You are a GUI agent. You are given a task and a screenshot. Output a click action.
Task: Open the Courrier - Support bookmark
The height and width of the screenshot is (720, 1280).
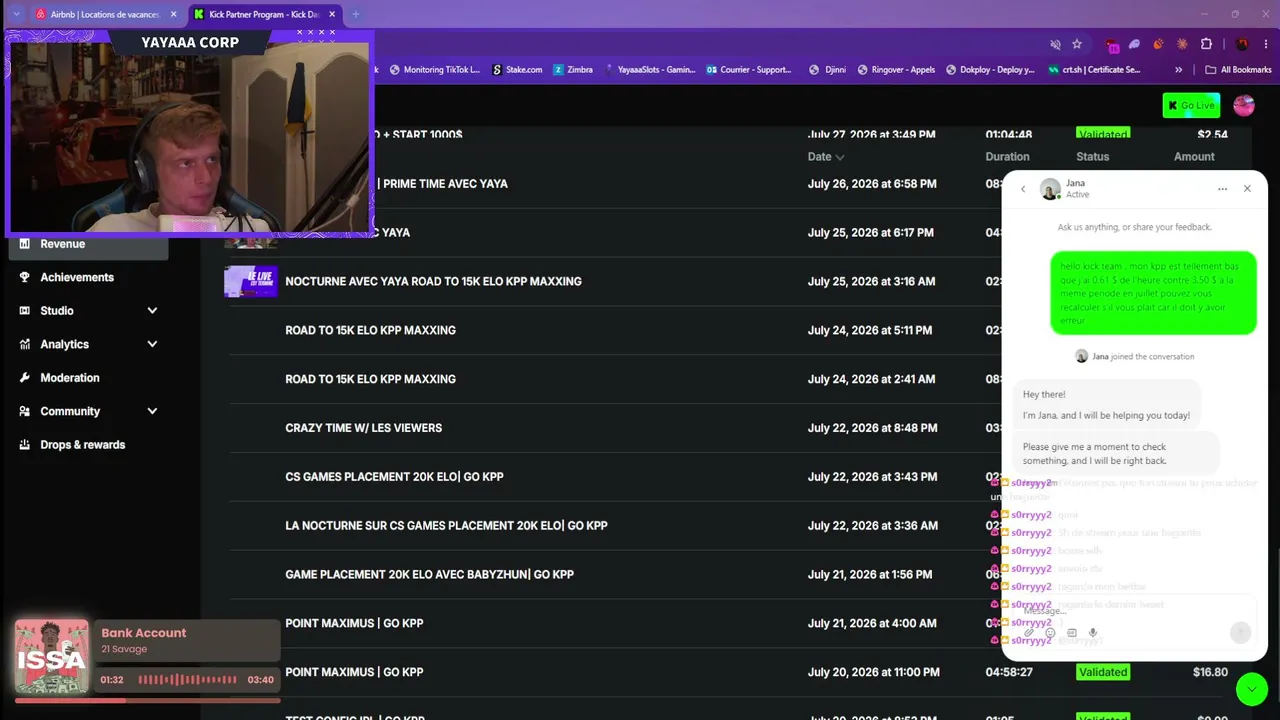point(749,70)
